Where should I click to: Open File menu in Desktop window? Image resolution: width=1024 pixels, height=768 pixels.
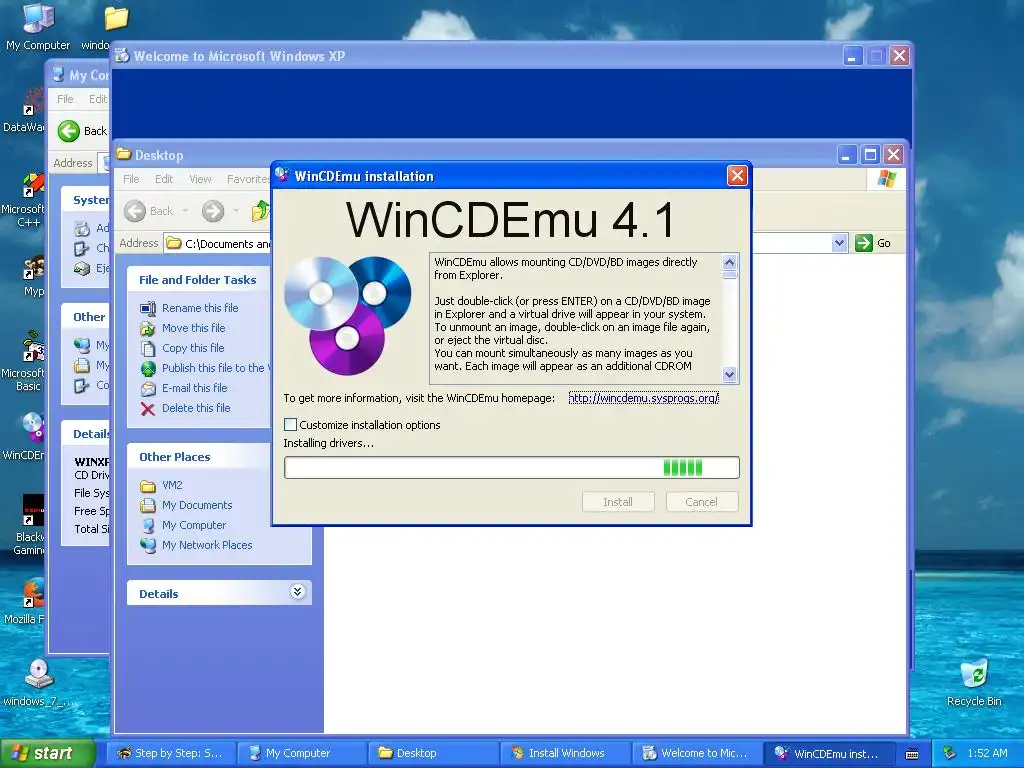click(x=131, y=179)
